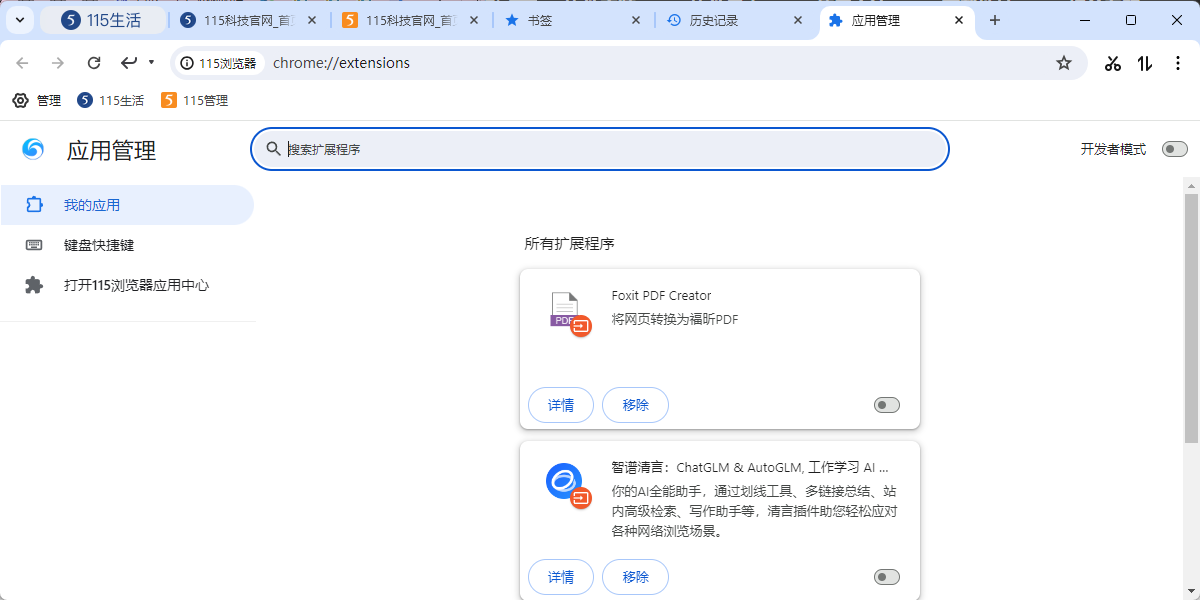Bookmark this page with star icon
1200x600 pixels.
1064,63
